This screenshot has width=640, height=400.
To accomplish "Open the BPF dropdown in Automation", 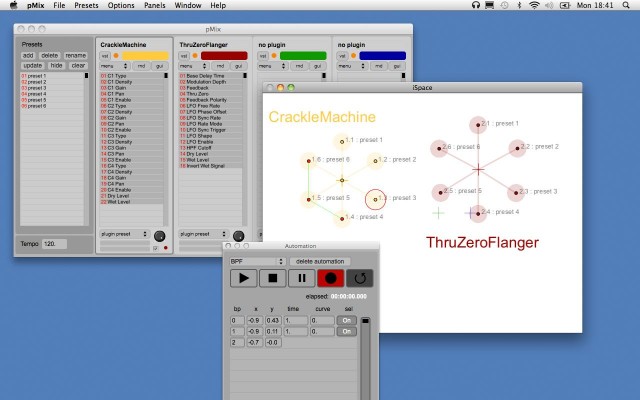I will pos(258,260).
